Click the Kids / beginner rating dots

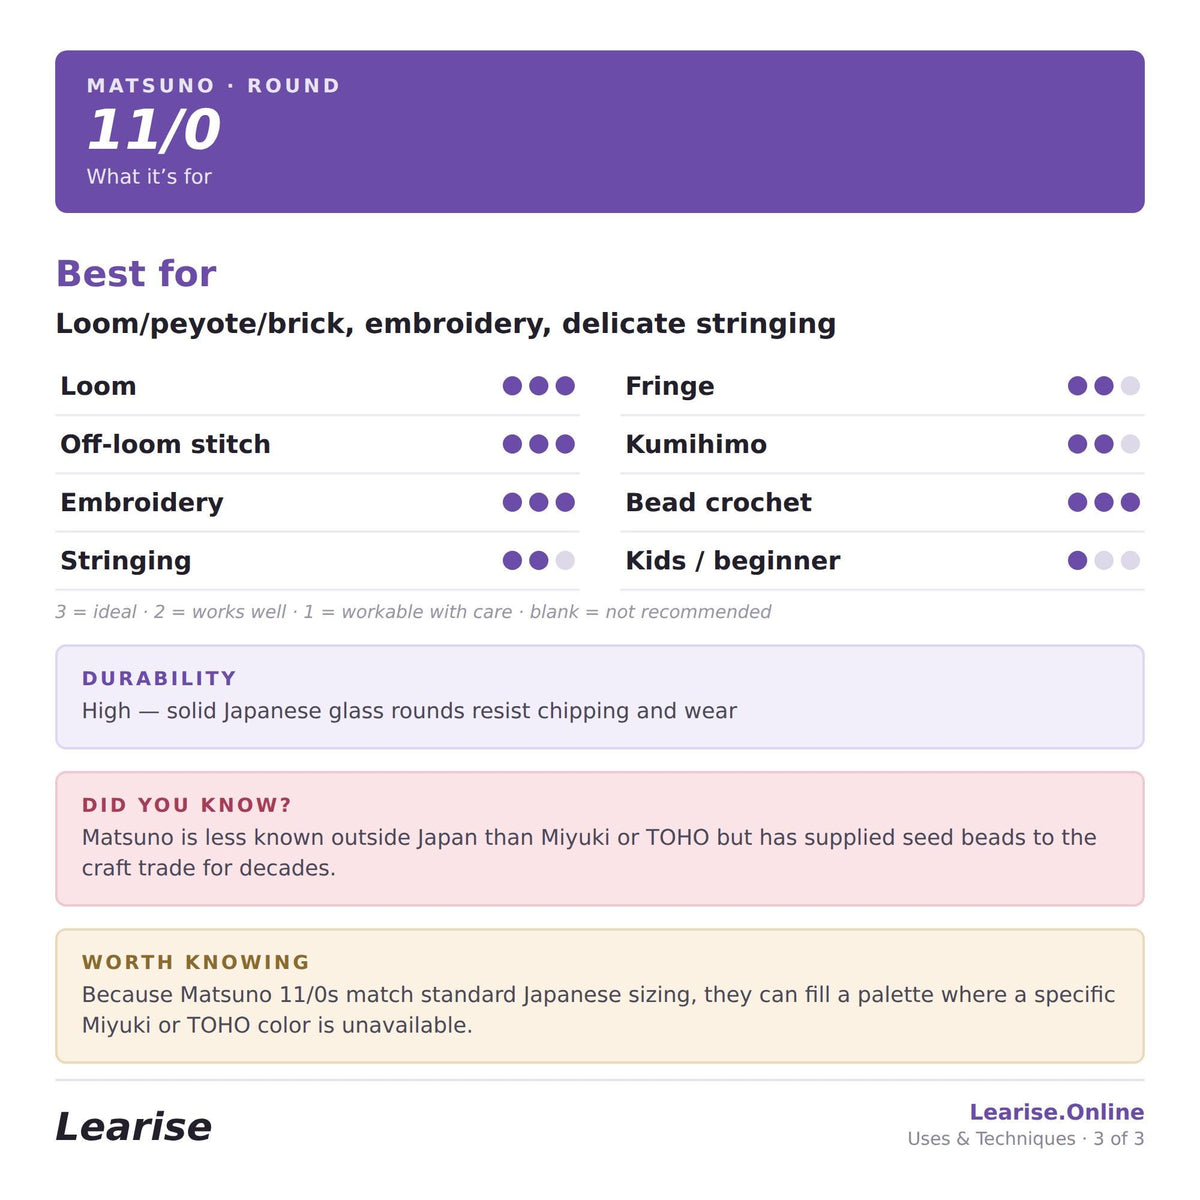coord(1104,560)
